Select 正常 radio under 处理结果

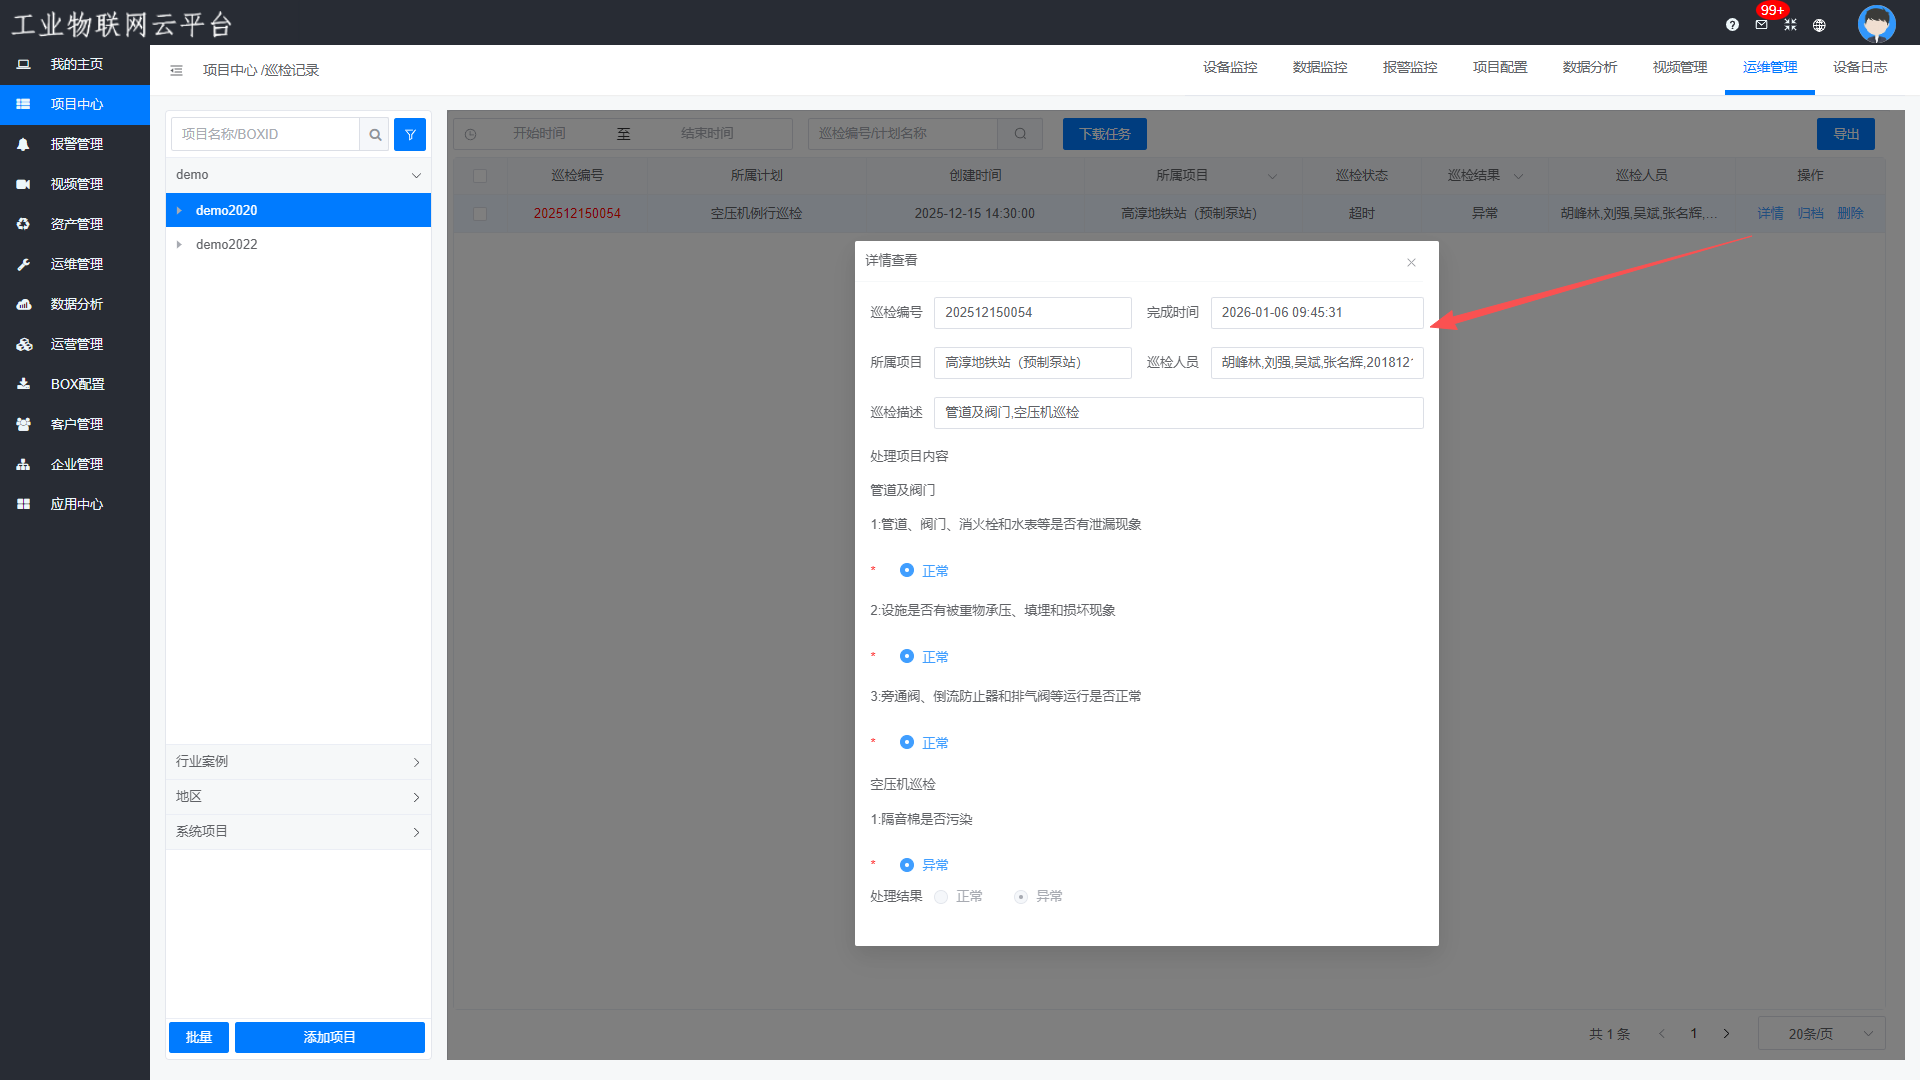[941, 897]
